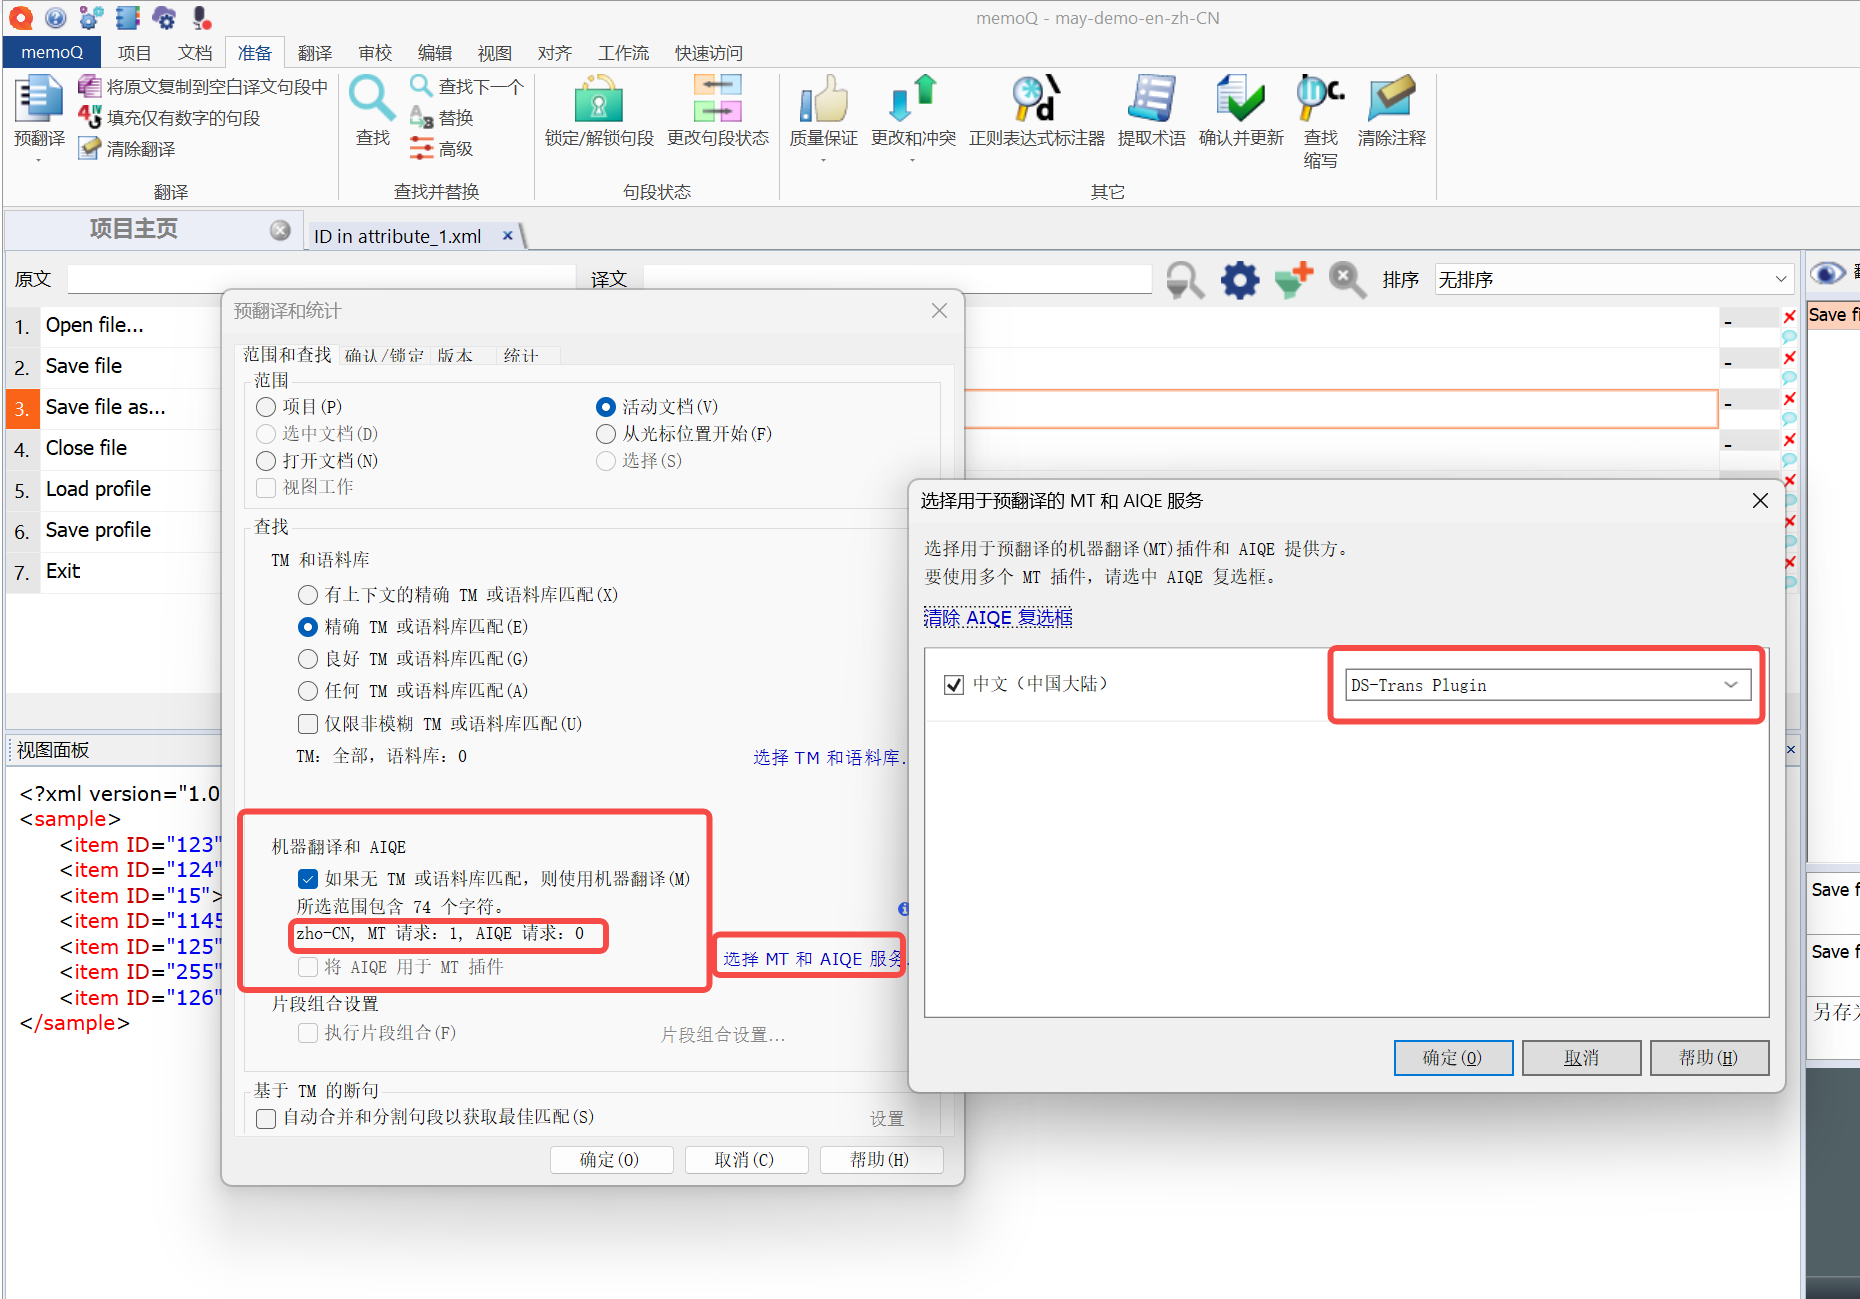Click Clear translation (清除翻译) icon
Viewport: 1860px width, 1299px height.
[x=90, y=149]
